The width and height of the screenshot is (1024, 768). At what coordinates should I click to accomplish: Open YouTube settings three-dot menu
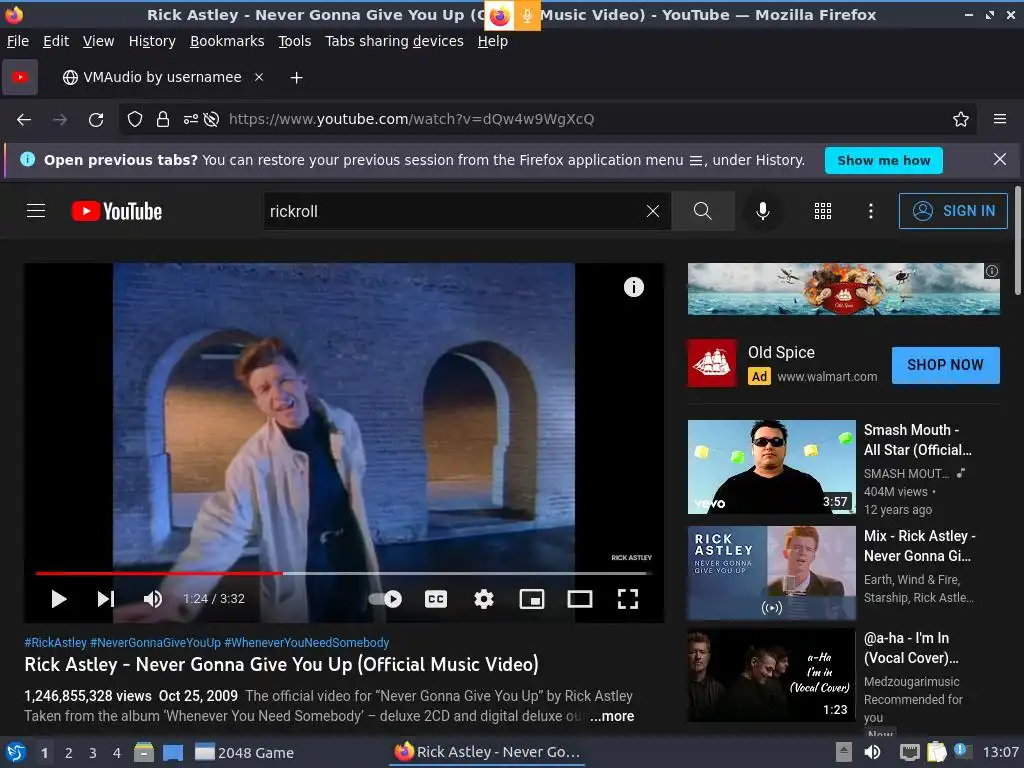(871, 211)
